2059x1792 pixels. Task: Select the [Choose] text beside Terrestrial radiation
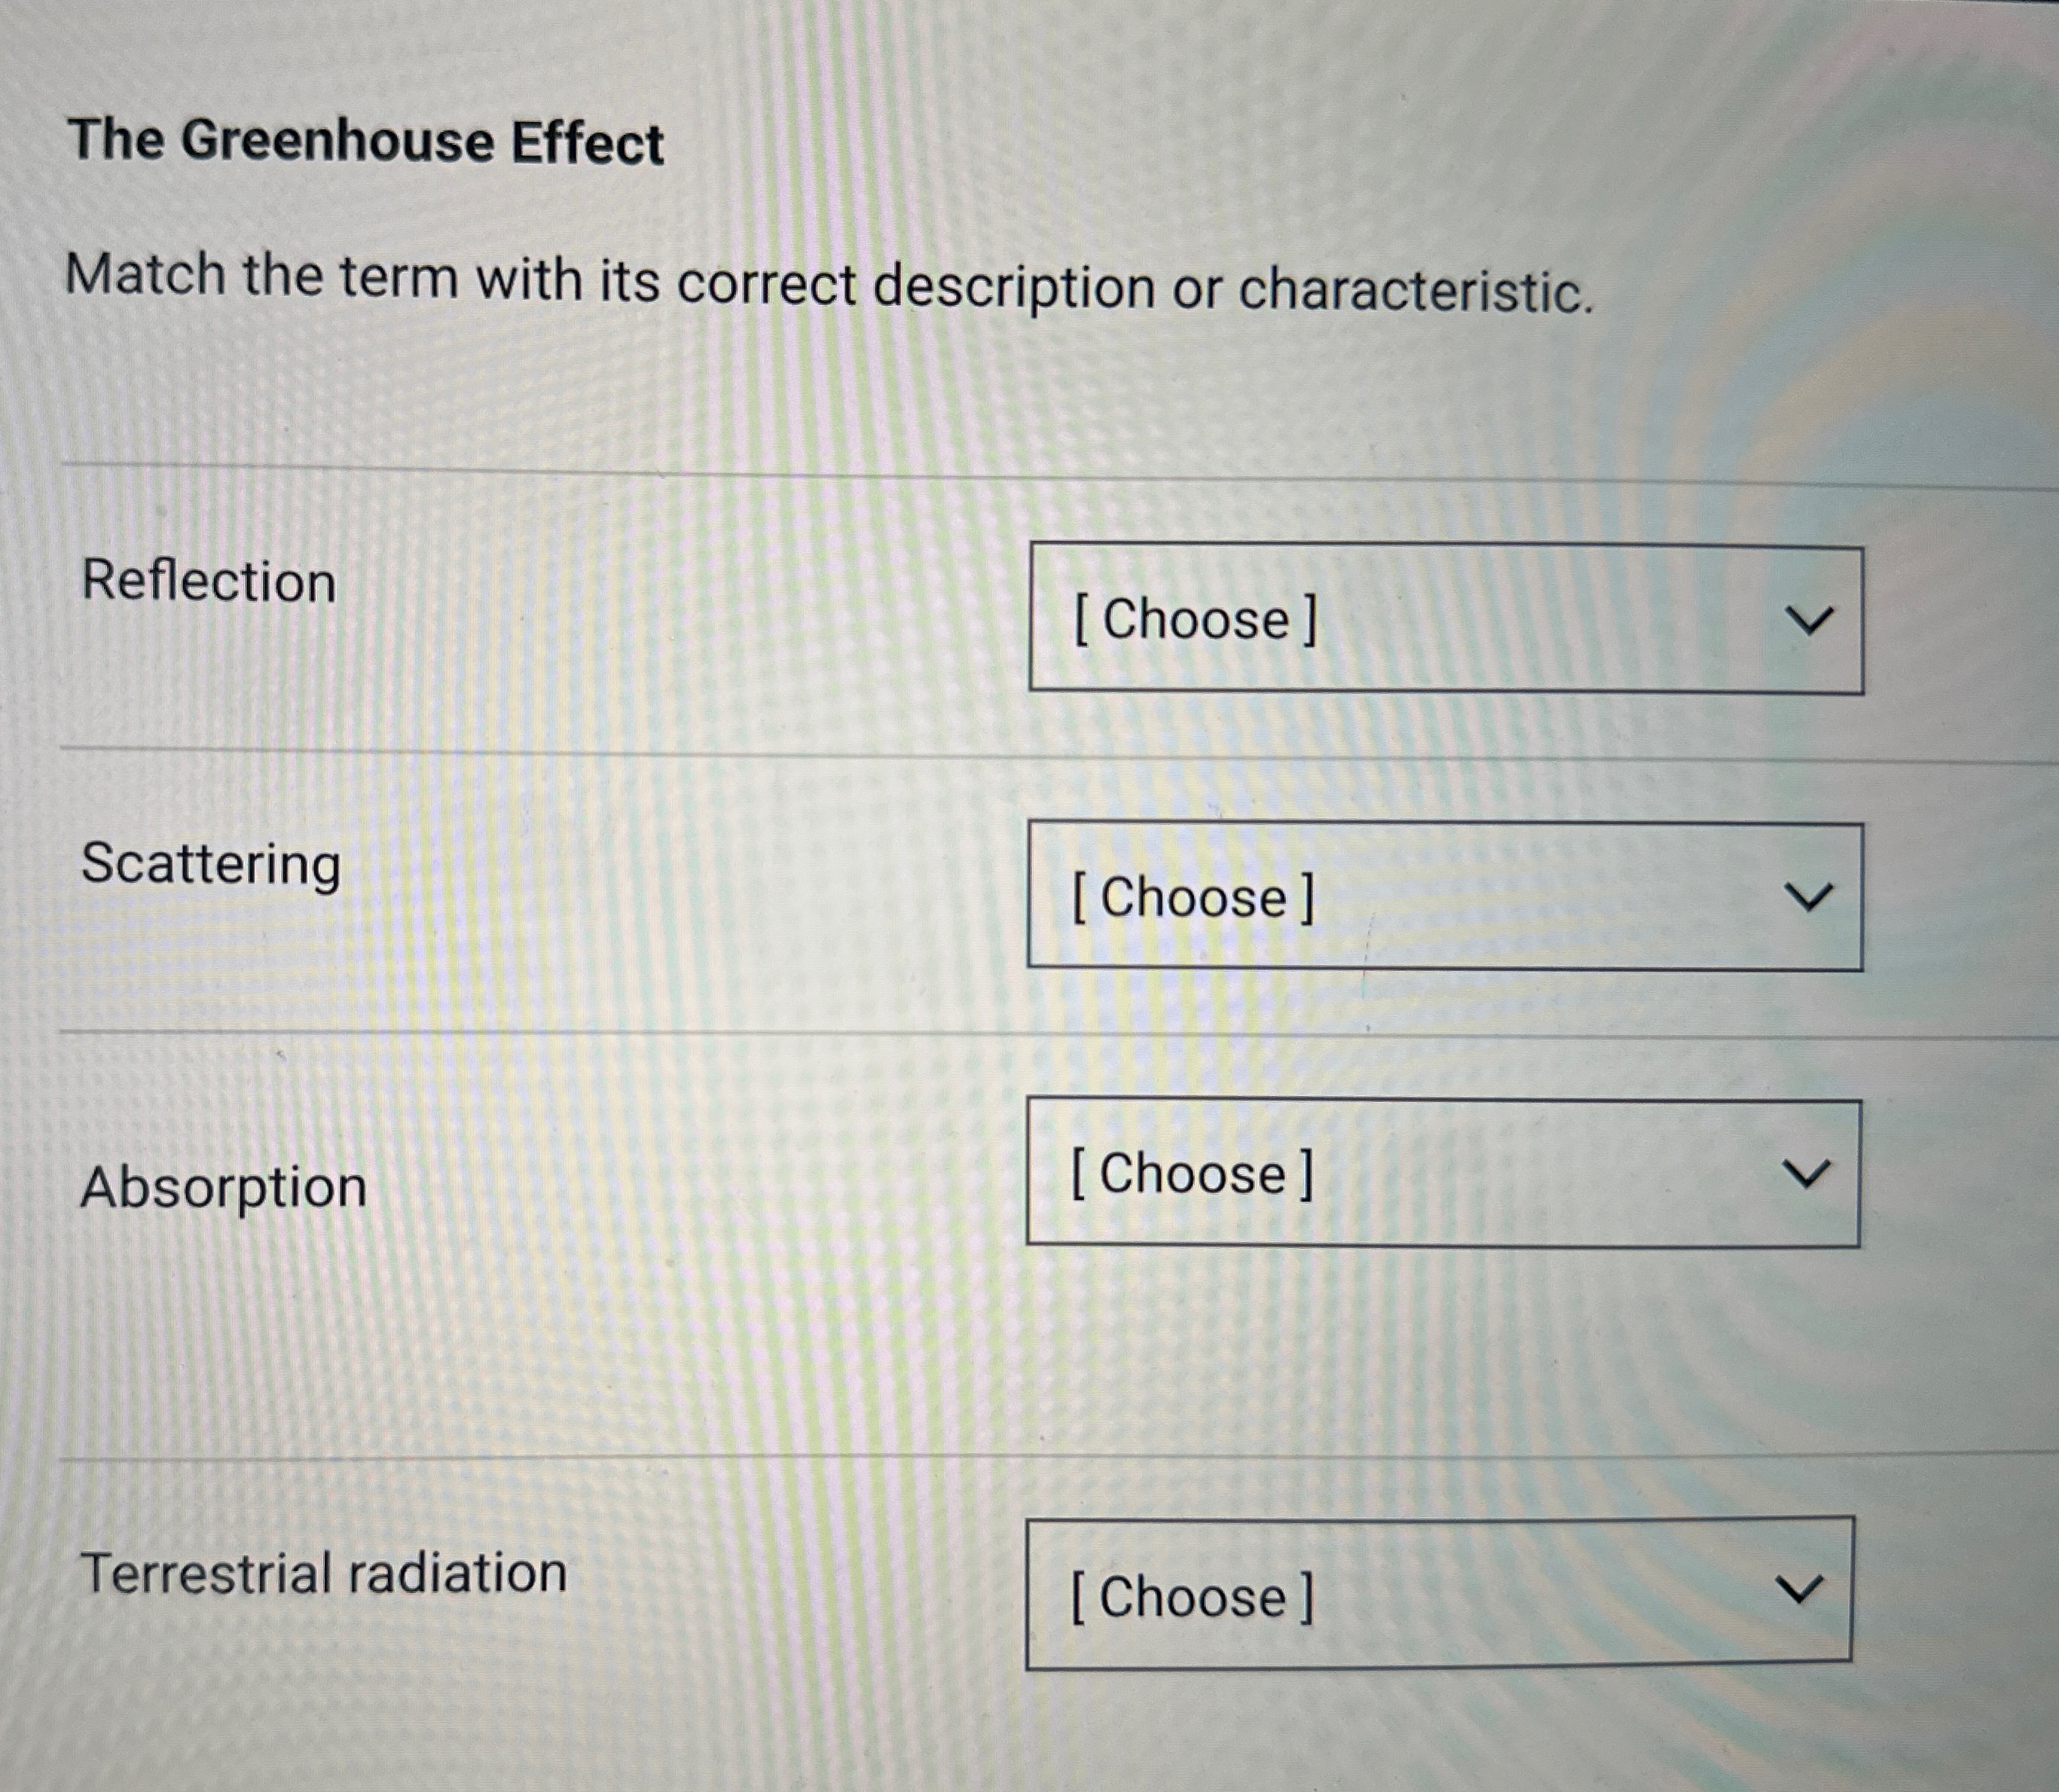click(1192, 1597)
